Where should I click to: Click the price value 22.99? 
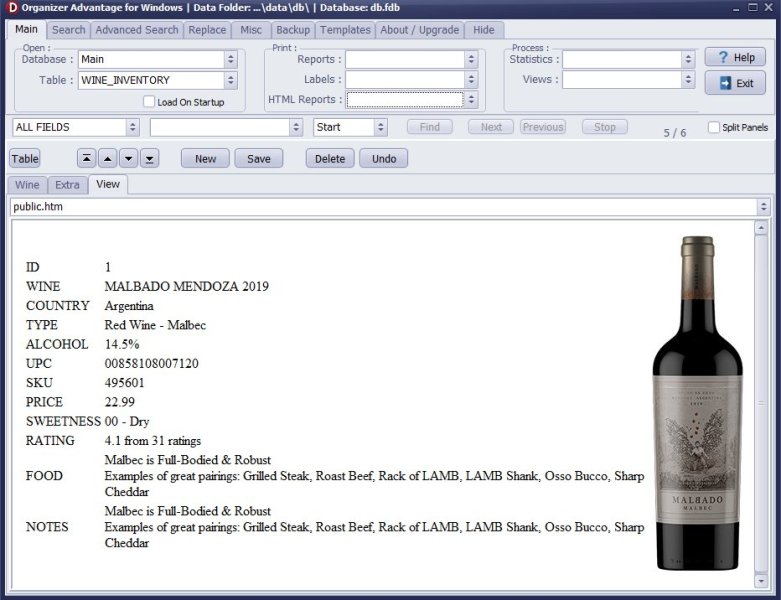pos(120,402)
